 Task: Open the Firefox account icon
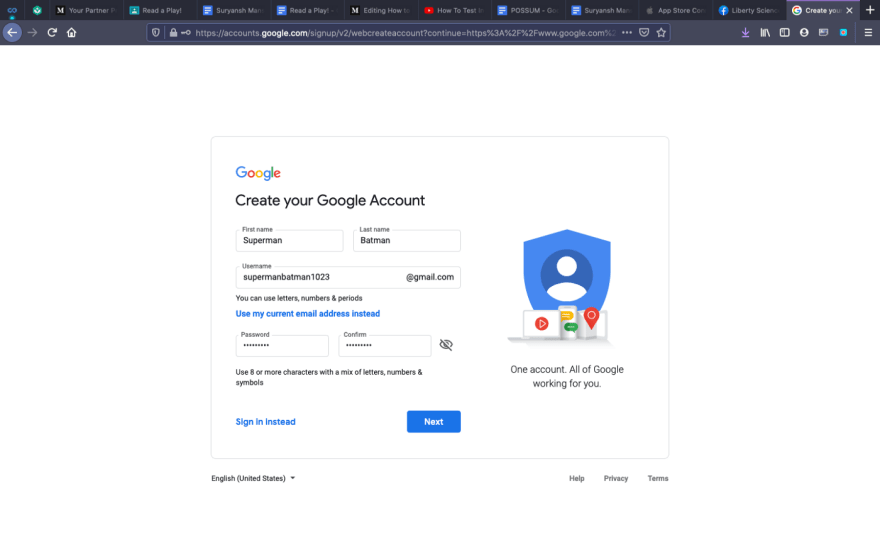804,33
